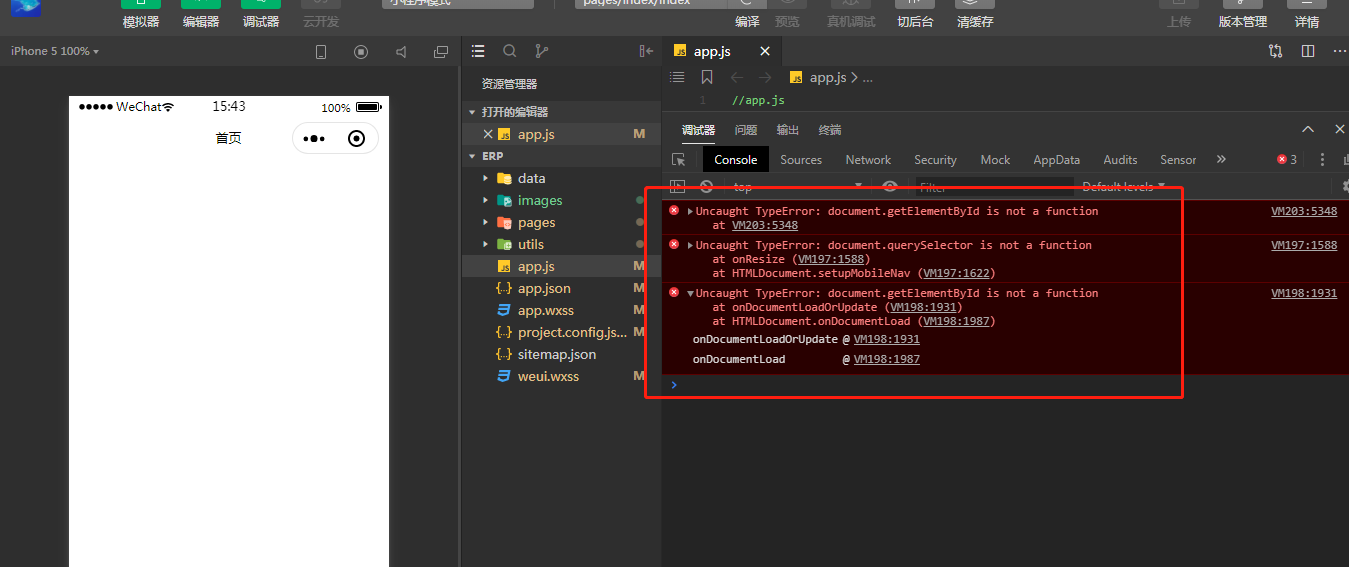Go back with left arrow in editor
Image resolution: width=1349 pixels, height=567 pixels.
pyautogui.click(x=737, y=77)
